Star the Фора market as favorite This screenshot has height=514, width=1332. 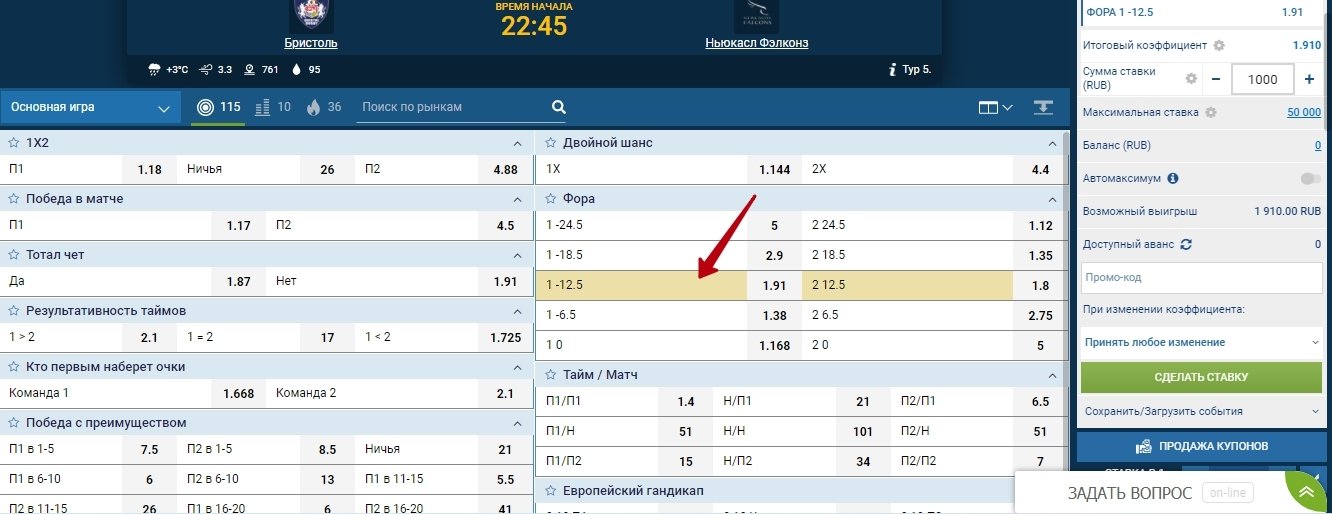pos(549,199)
